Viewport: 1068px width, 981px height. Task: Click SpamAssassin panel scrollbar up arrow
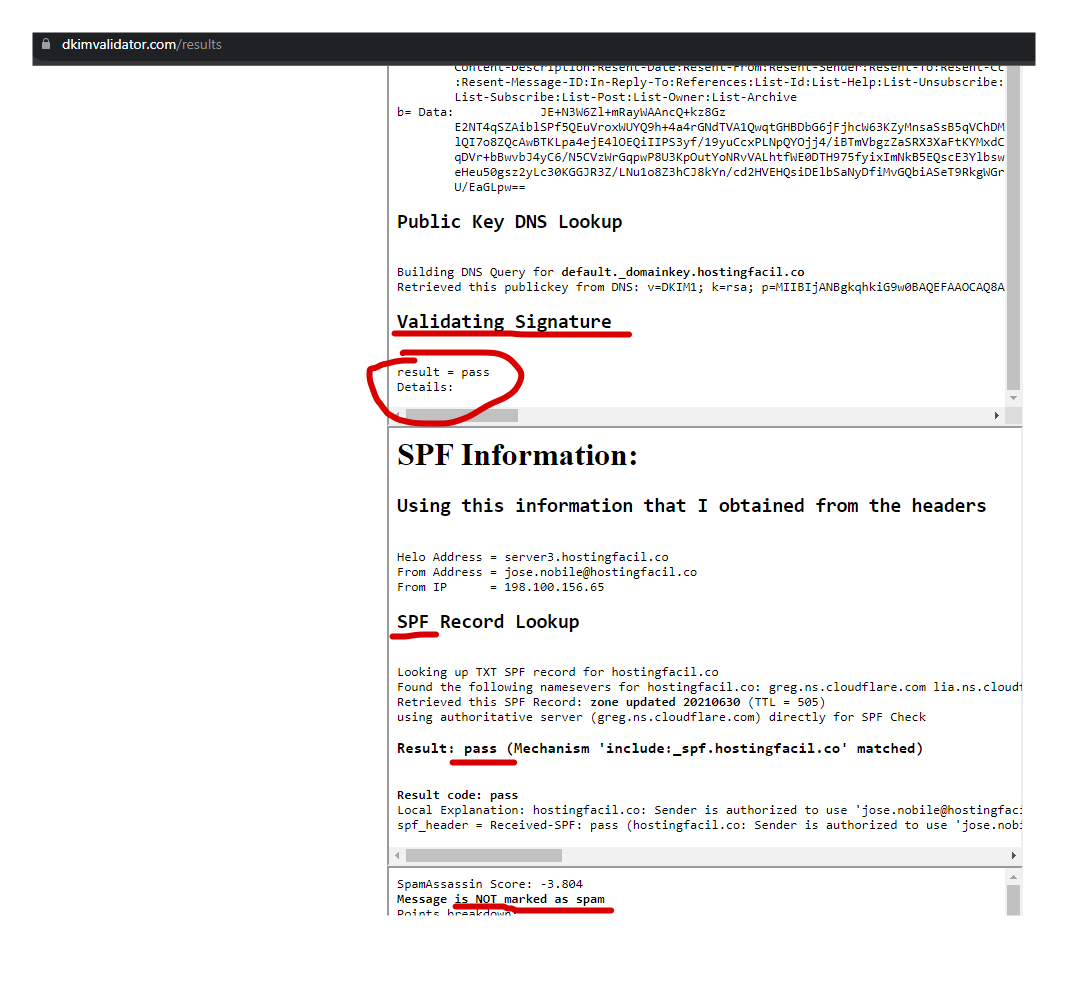[1013, 876]
